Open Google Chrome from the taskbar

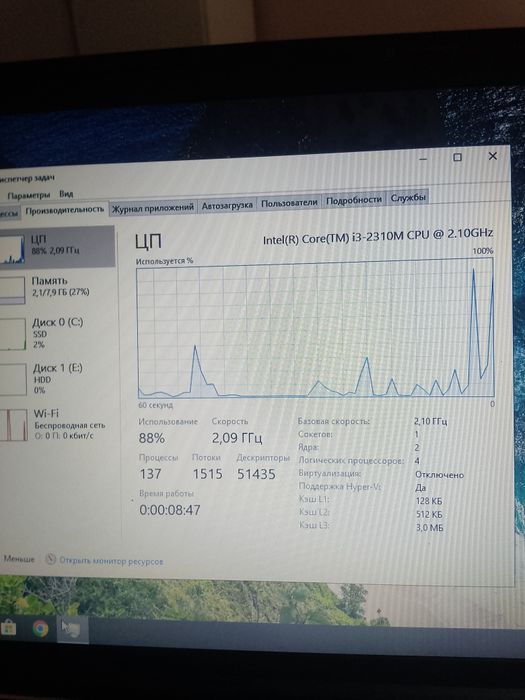(41, 629)
